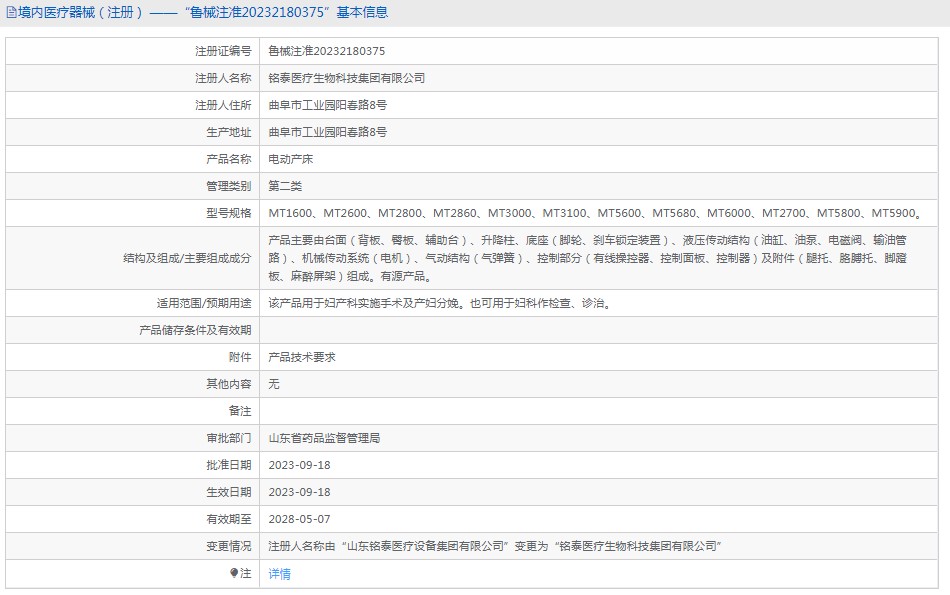Image resolution: width=950 pixels, height=595 pixels.
Task: Click the document icon beside the page title
Action: [x=12, y=12]
